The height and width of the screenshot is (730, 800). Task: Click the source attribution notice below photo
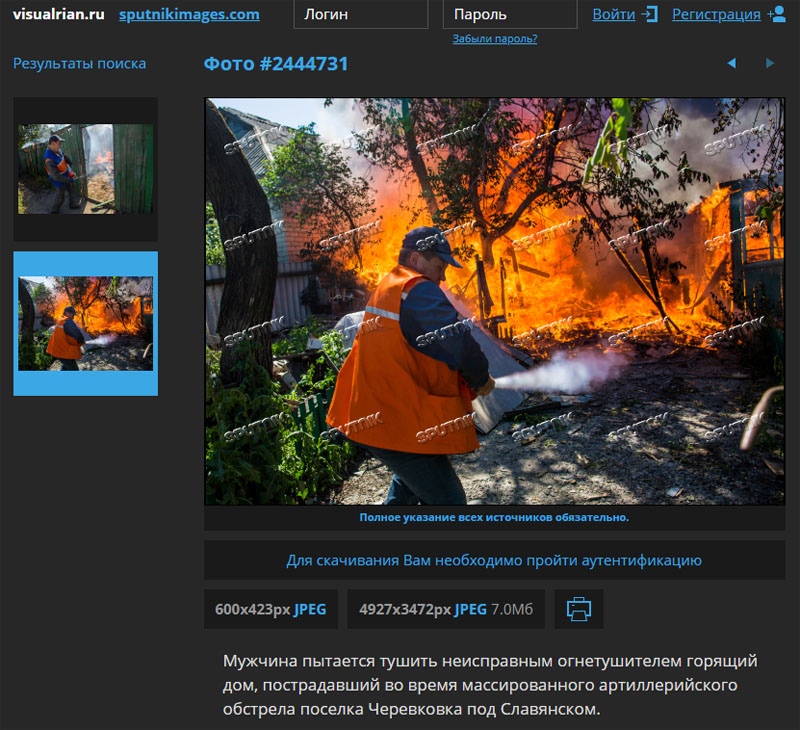click(x=494, y=517)
